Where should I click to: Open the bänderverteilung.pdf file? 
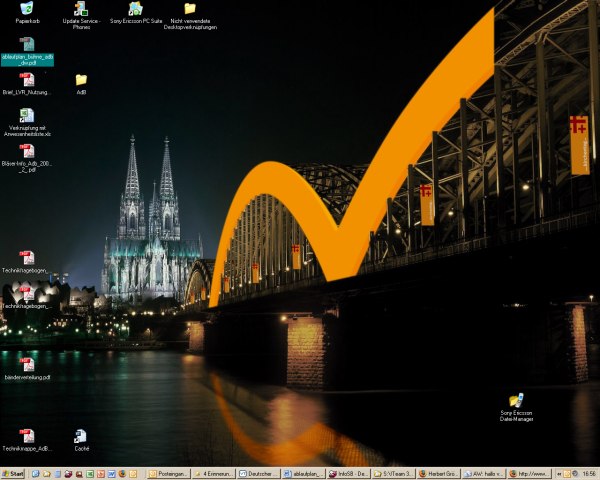27,365
